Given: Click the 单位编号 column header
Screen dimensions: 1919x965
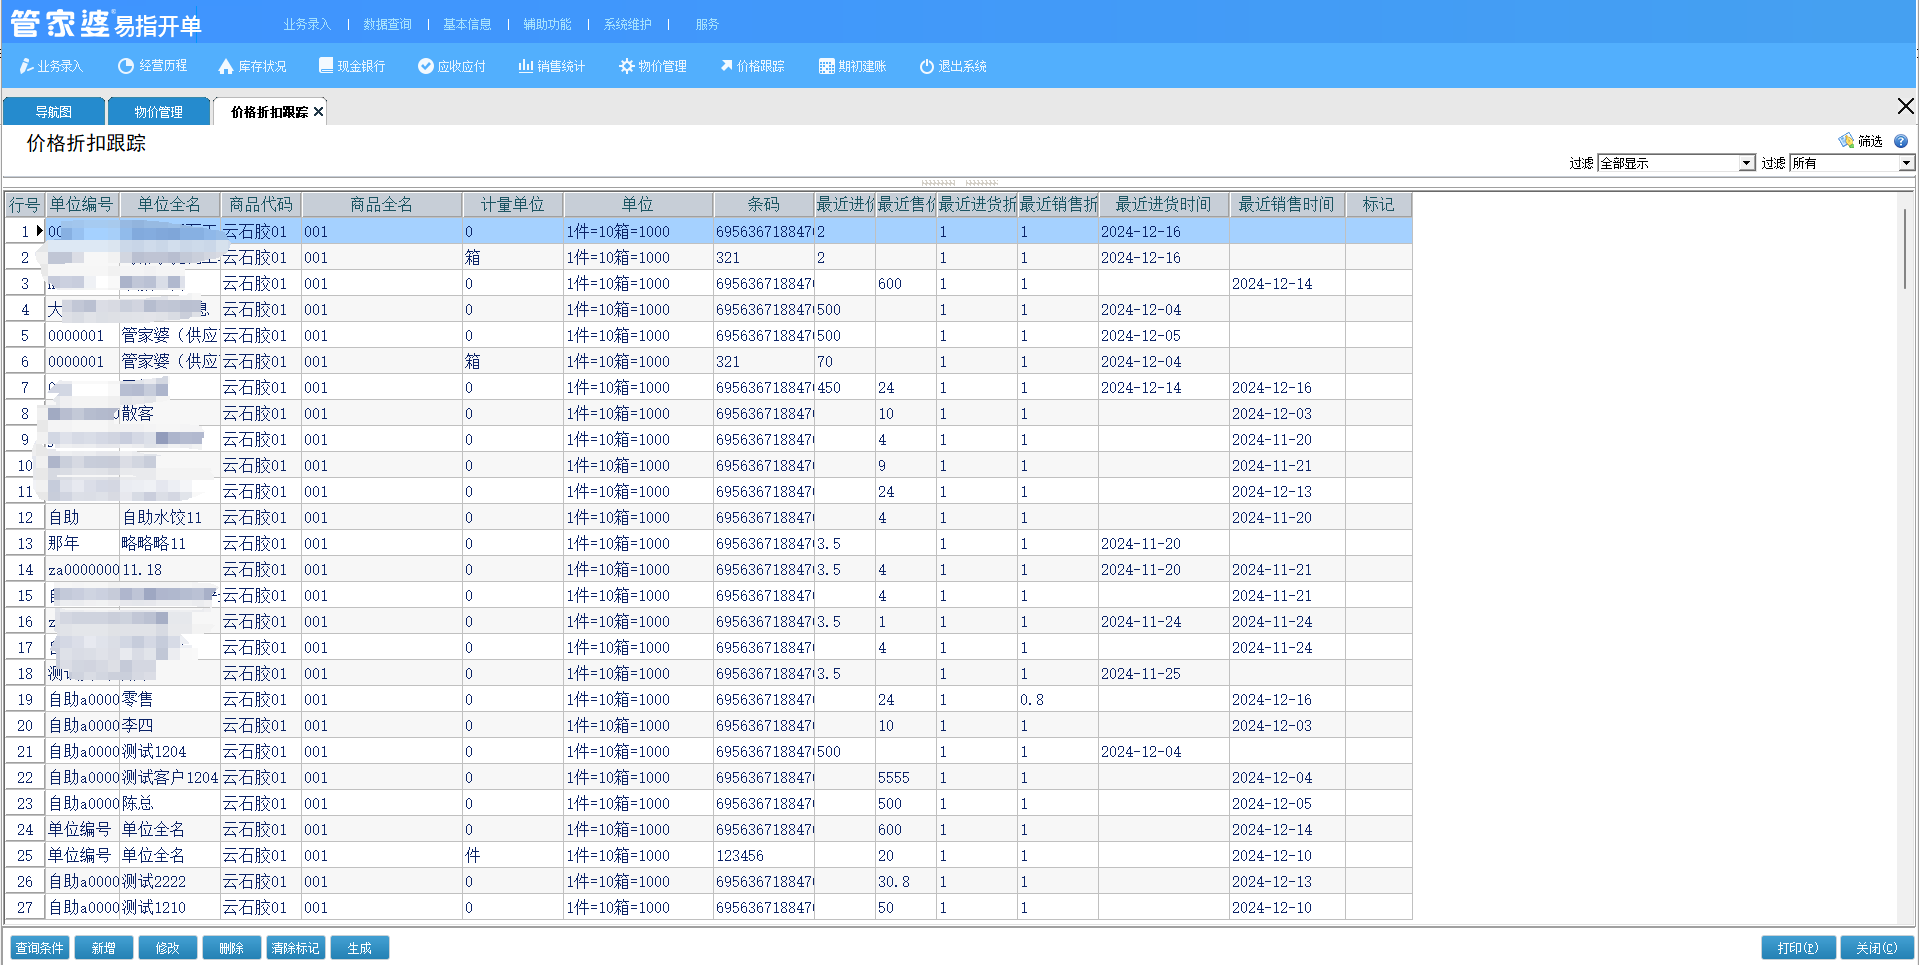Looking at the screenshot, I should (81, 205).
